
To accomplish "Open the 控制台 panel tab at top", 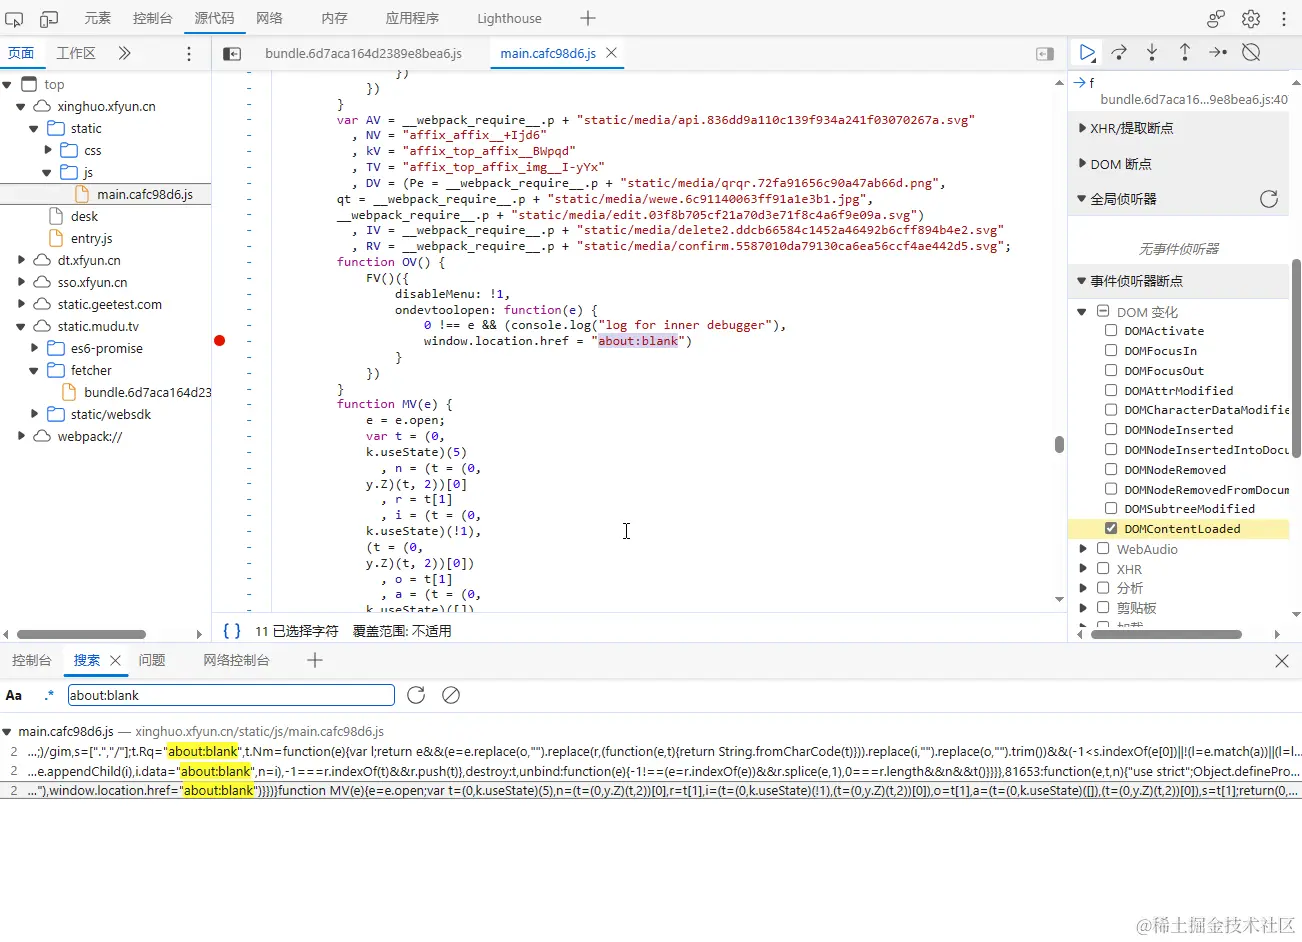I will point(153,18).
